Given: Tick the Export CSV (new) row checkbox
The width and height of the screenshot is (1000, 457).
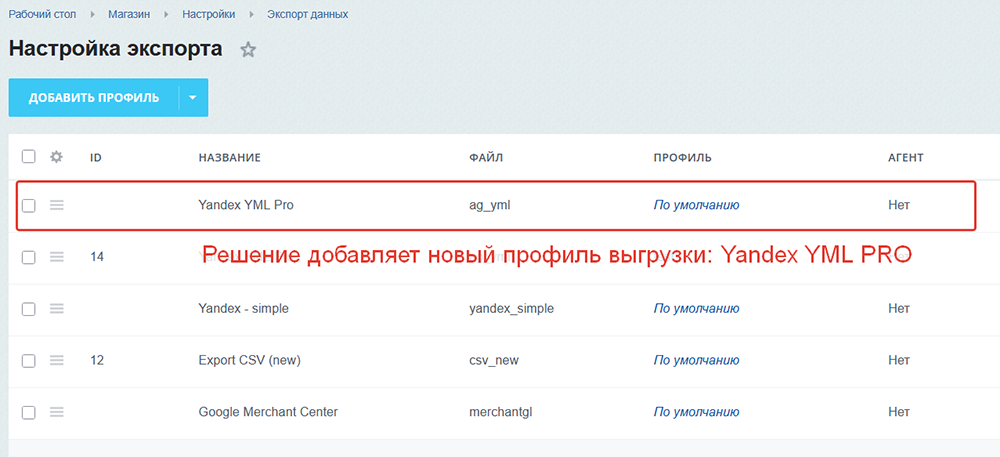Looking at the screenshot, I should [28, 360].
